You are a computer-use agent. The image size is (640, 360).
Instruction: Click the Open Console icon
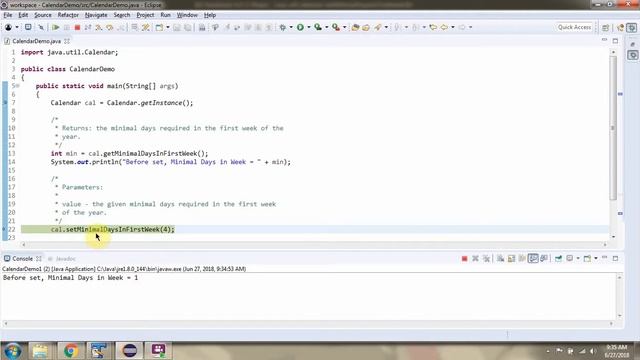[x=587, y=258]
